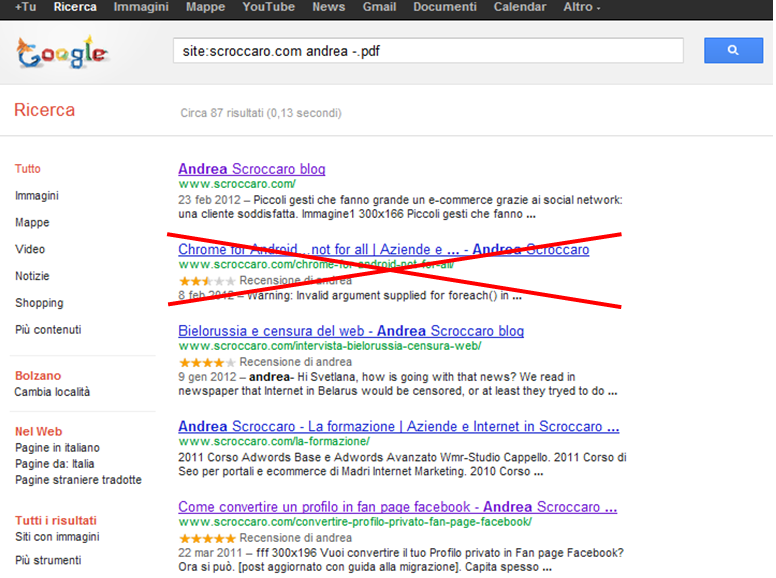This screenshot has height=578, width=776.
Task: Open Andrea Scroccaro La formazione result
Action: coord(398,426)
